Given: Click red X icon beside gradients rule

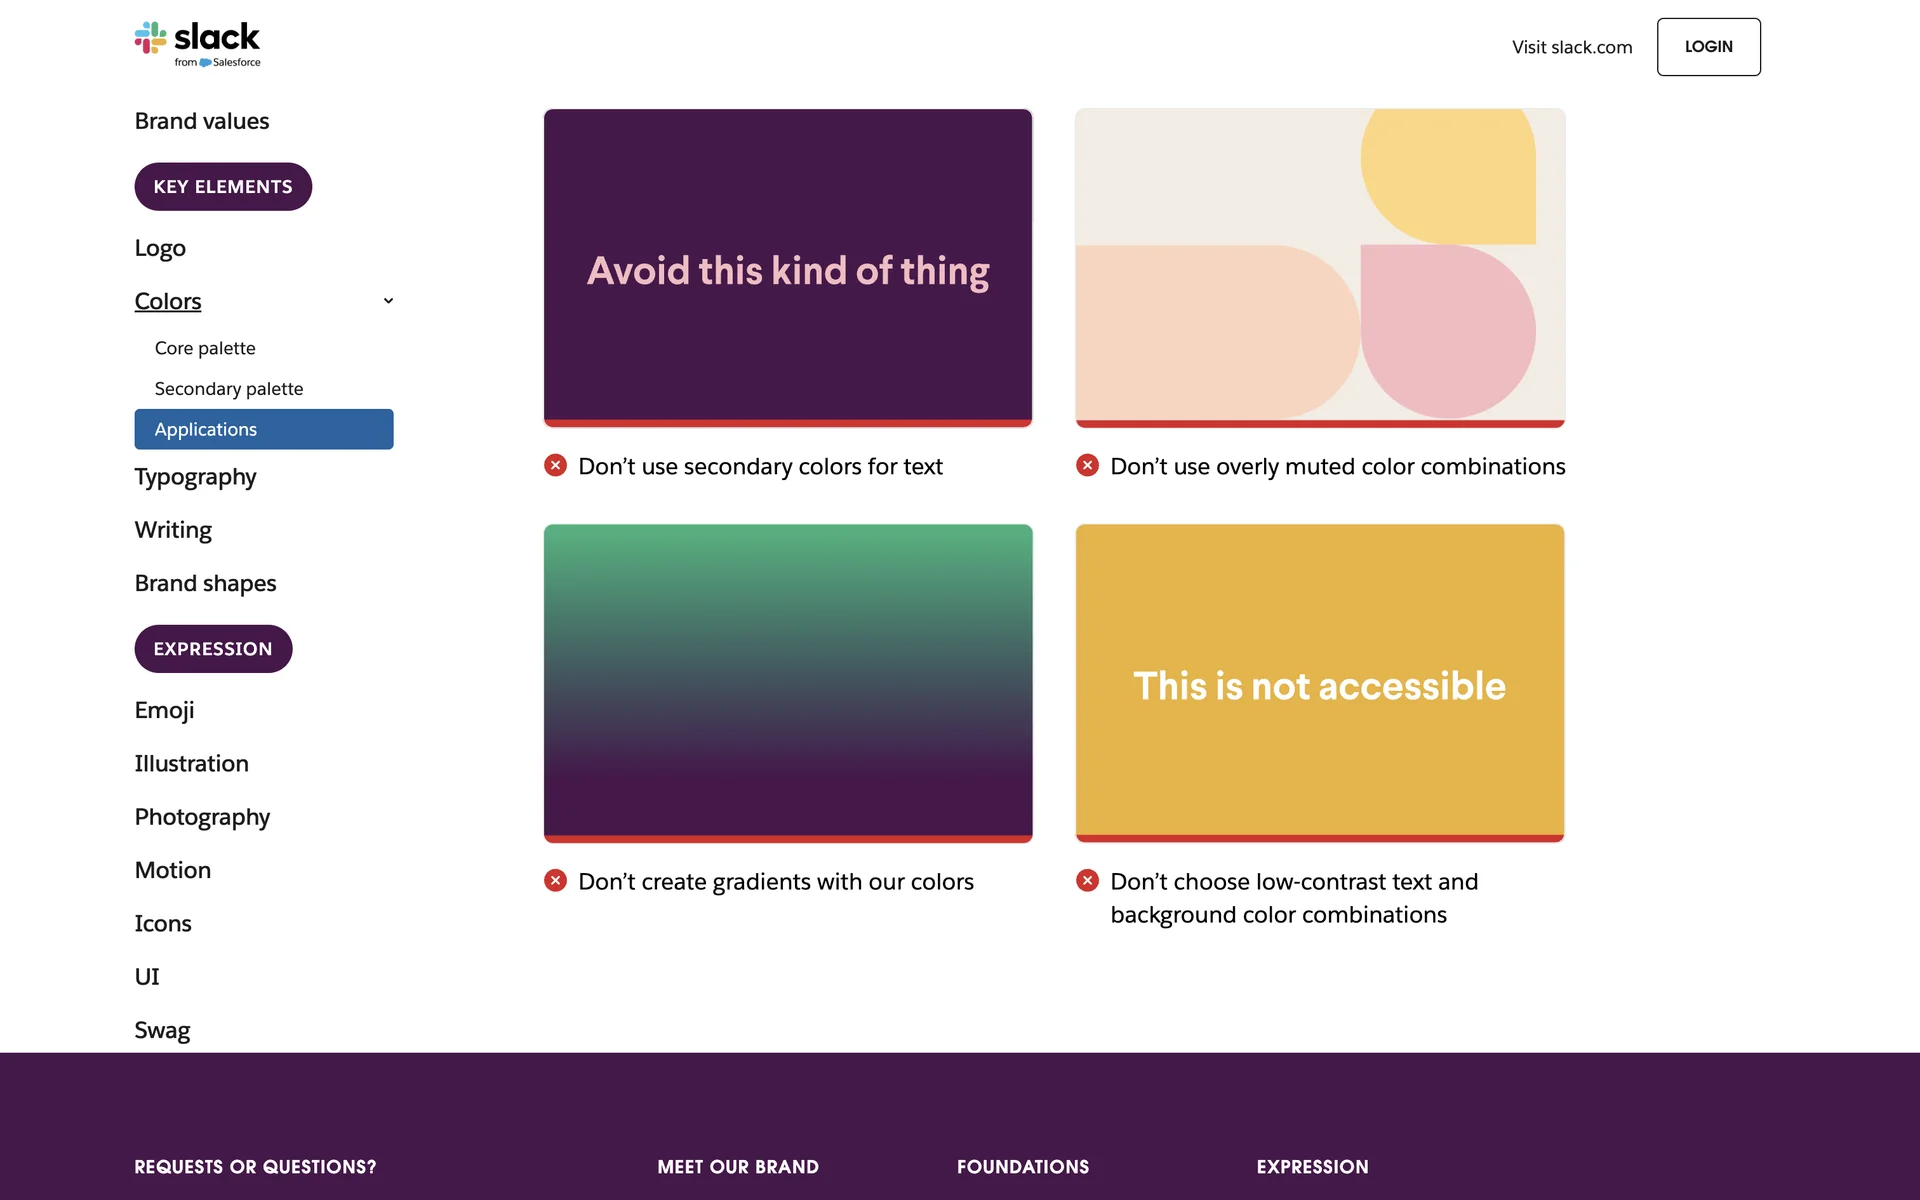Looking at the screenshot, I should pyautogui.click(x=555, y=880).
